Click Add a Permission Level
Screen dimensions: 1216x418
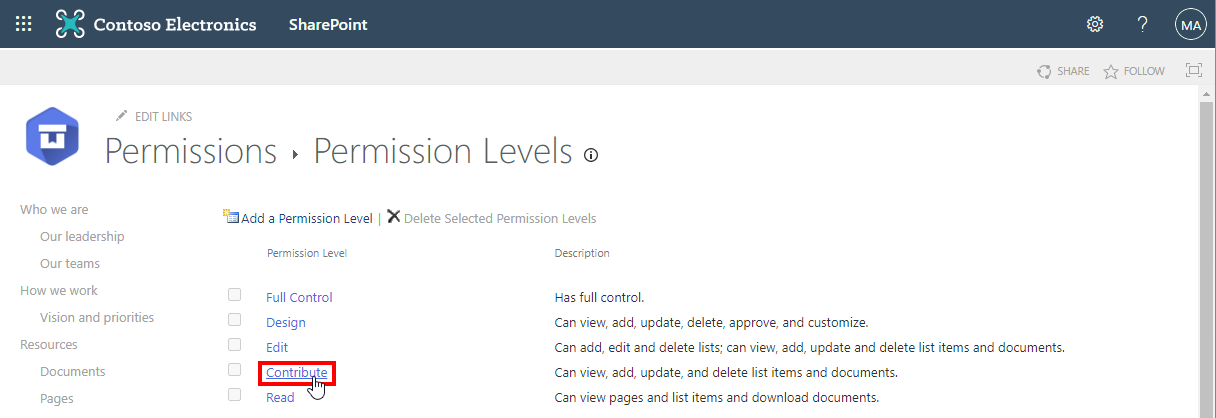[x=306, y=218]
